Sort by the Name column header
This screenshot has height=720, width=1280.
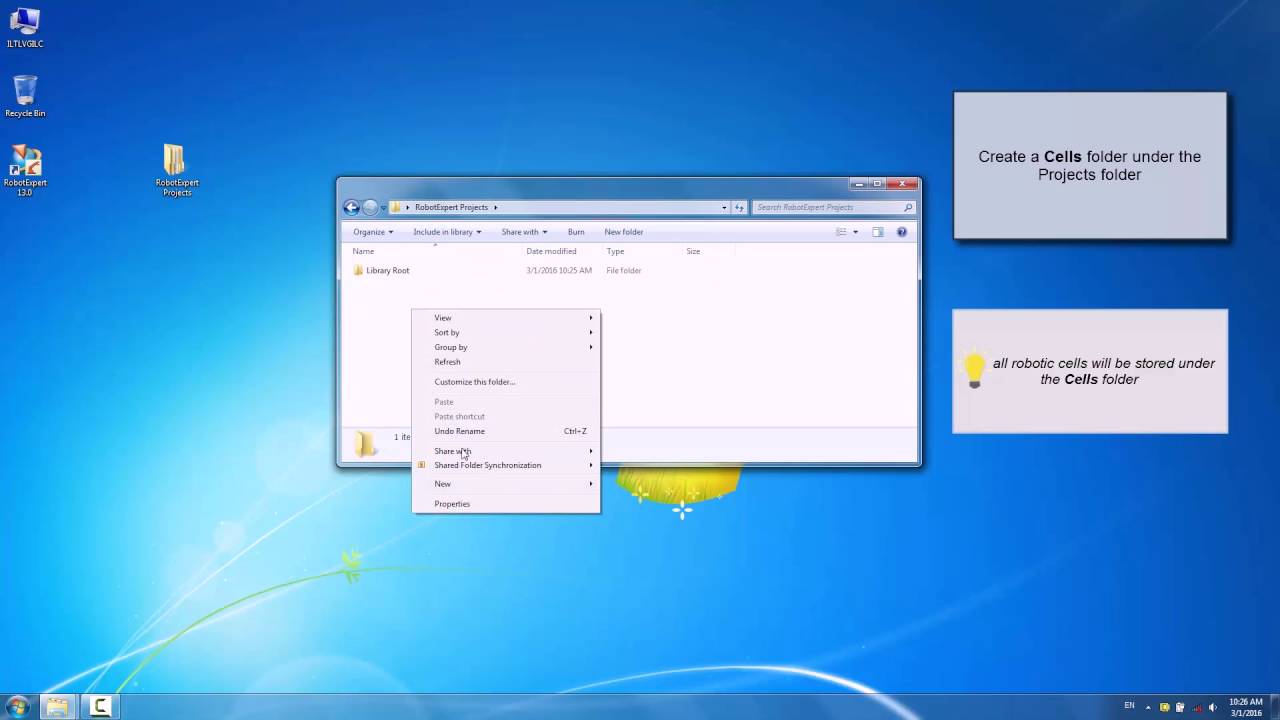(x=434, y=251)
